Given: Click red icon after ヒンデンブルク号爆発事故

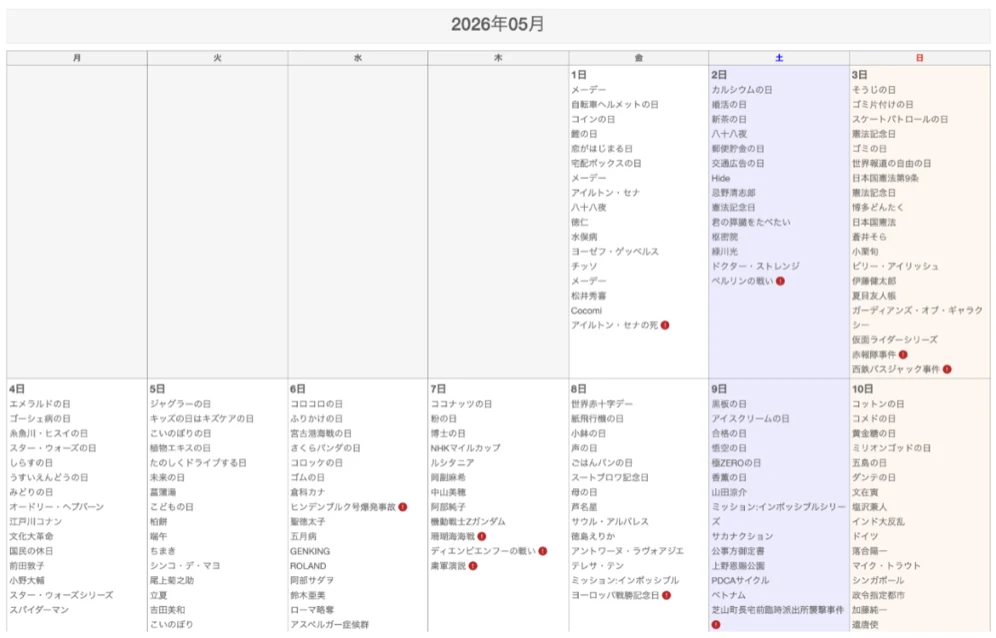Looking at the screenshot, I should [x=403, y=507].
